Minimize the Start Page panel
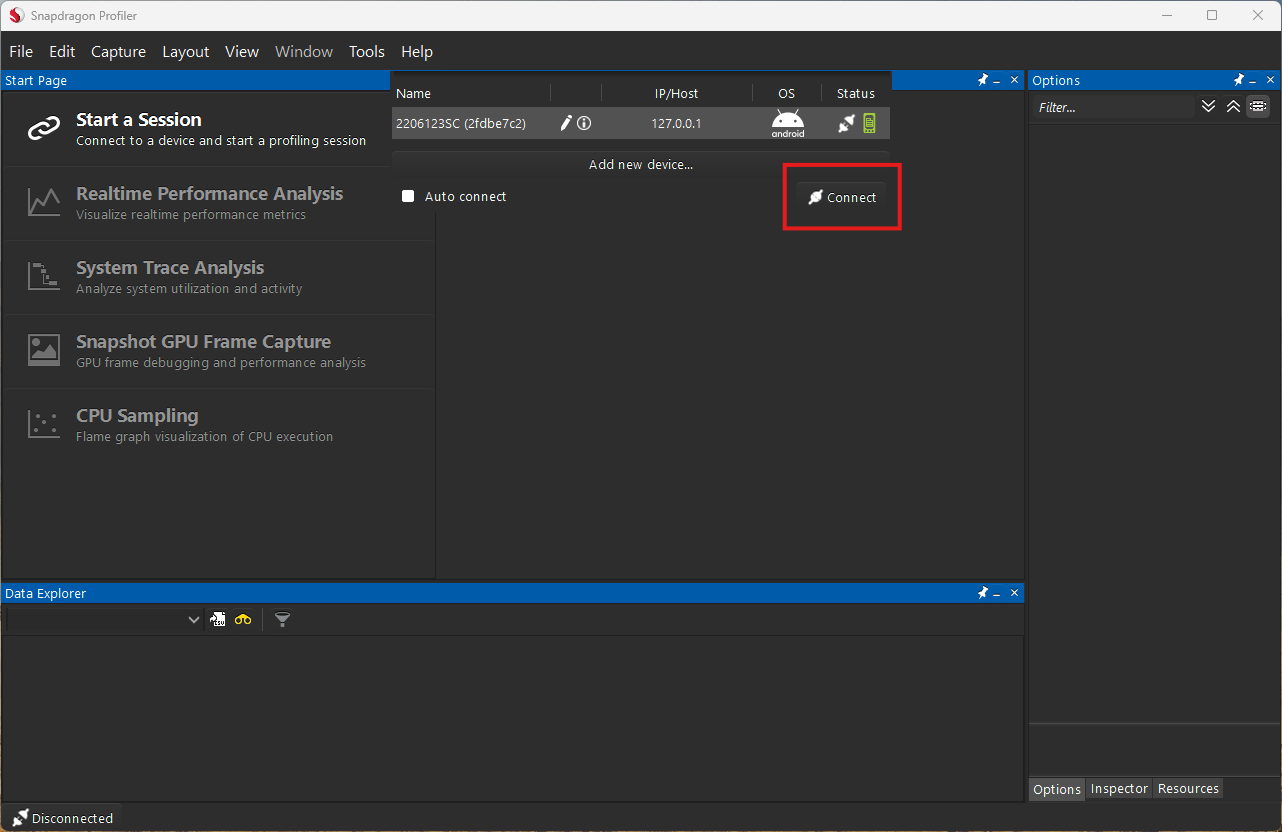Image resolution: width=1282 pixels, height=832 pixels. tap(998, 81)
